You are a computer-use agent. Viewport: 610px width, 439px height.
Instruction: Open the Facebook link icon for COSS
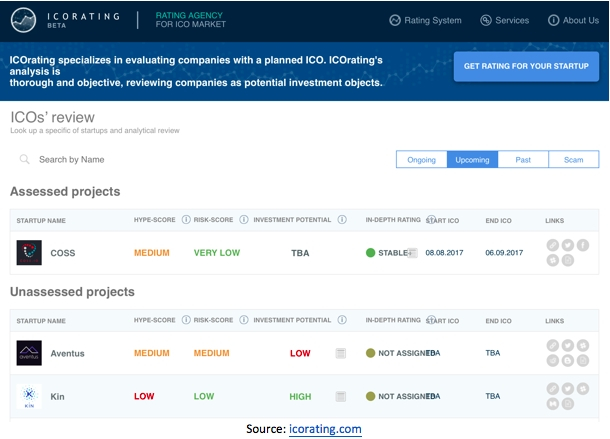point(583,246)
